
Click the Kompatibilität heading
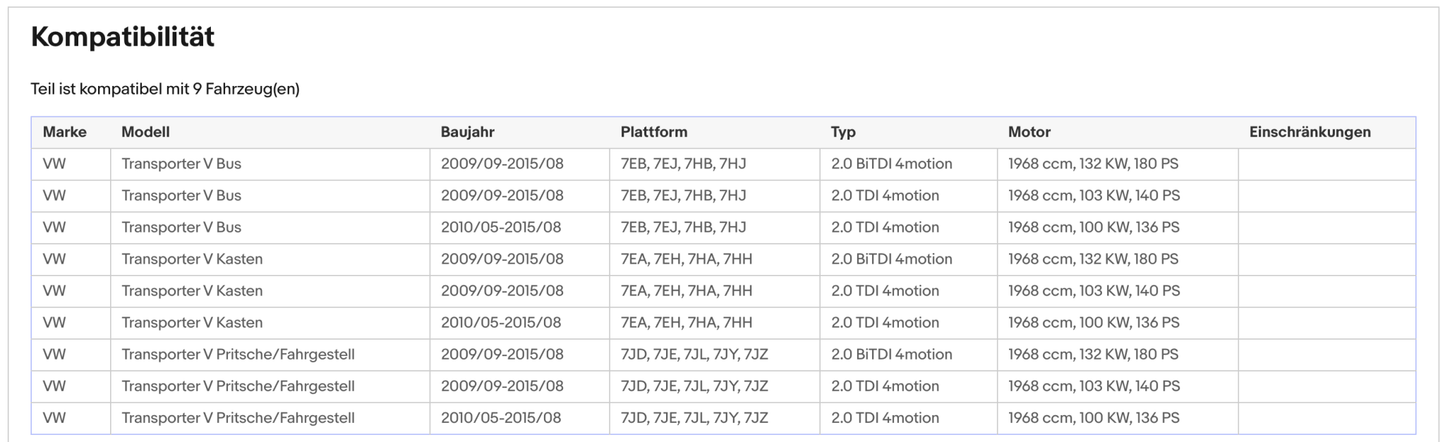(x=122, y=37)
